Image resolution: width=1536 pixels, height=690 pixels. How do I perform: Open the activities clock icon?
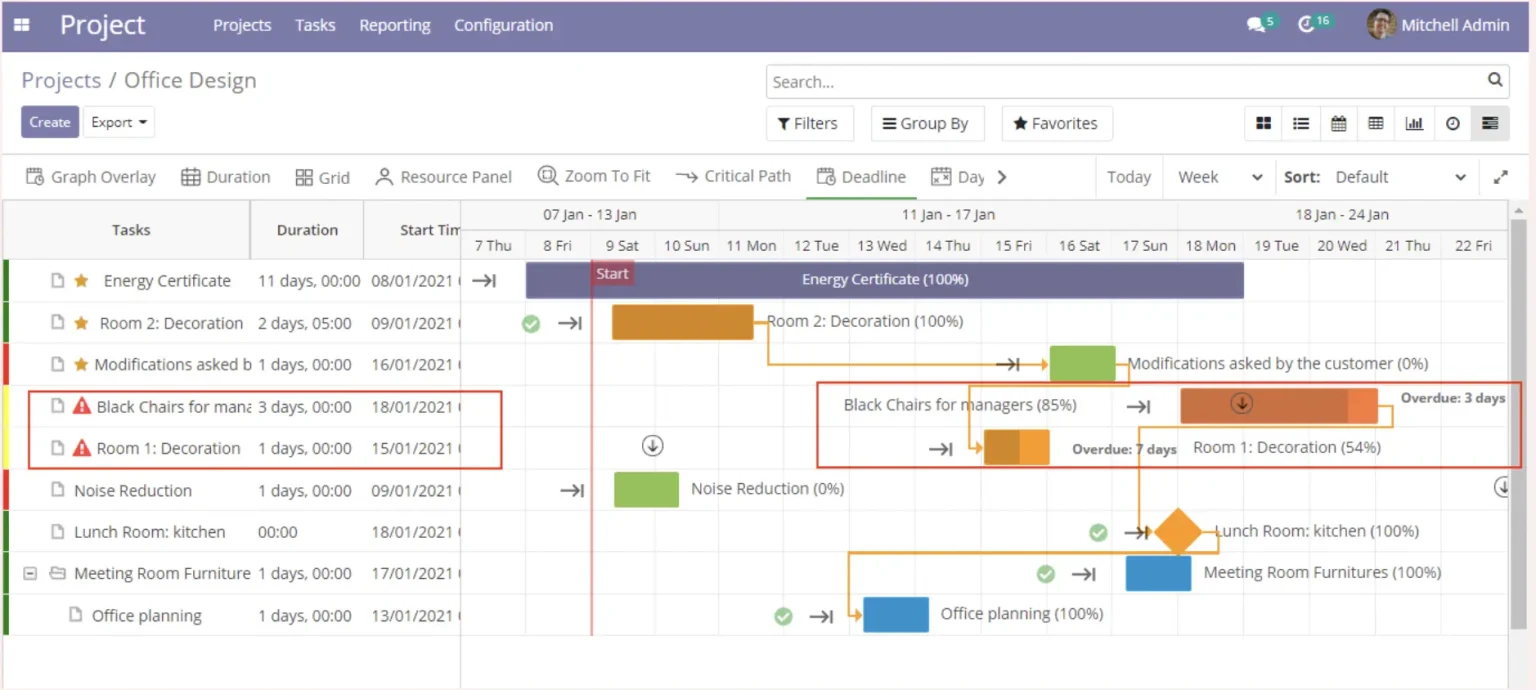1306,25
